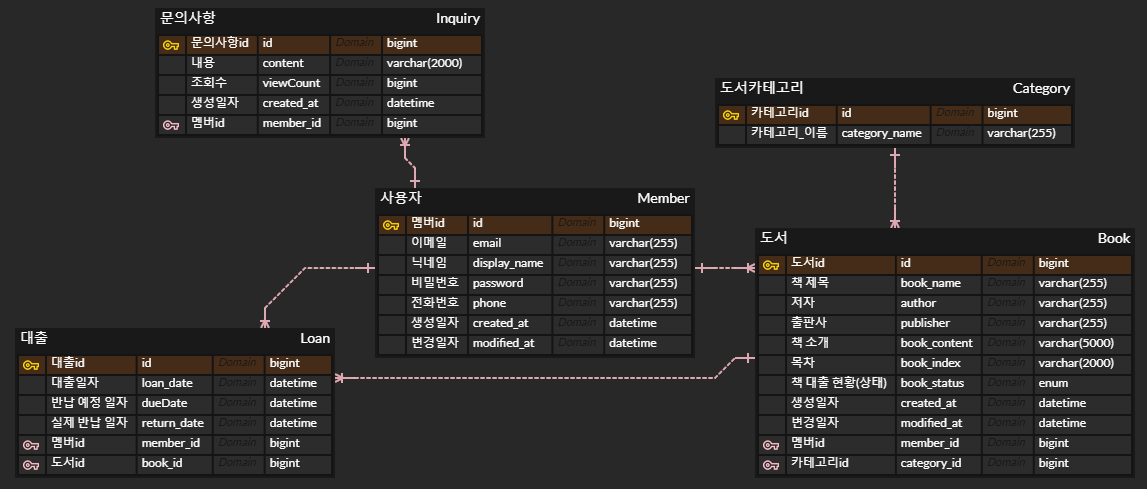Click the 책 대출 현황(상태) cell
This screenshot has width=1147, height=489.
841,383
